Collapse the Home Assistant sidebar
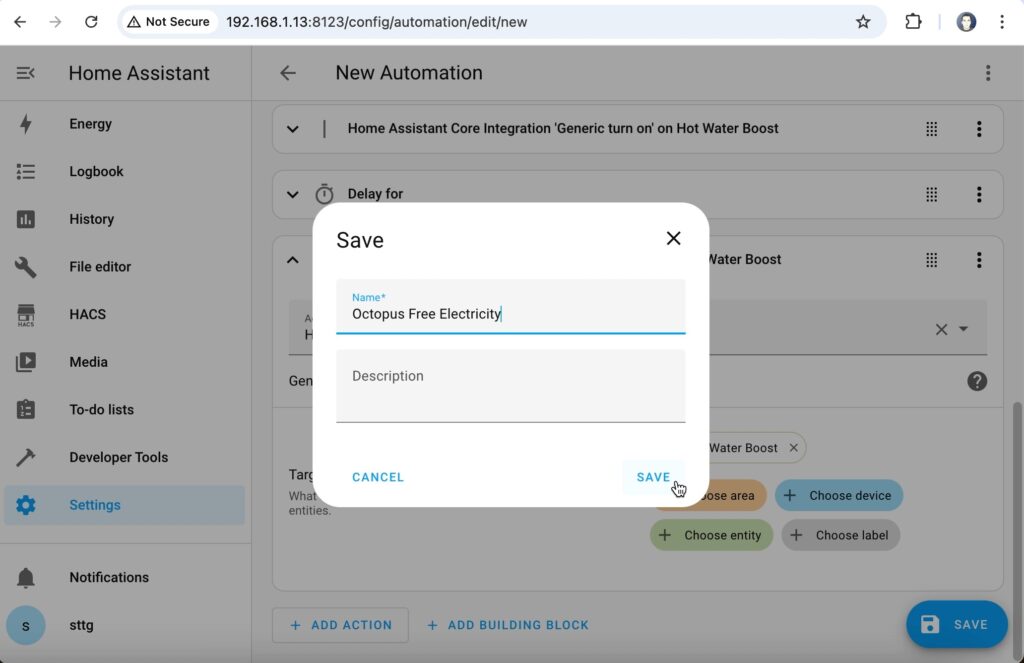The width and height of the screenshot is (1024, 663). (25, 73)
